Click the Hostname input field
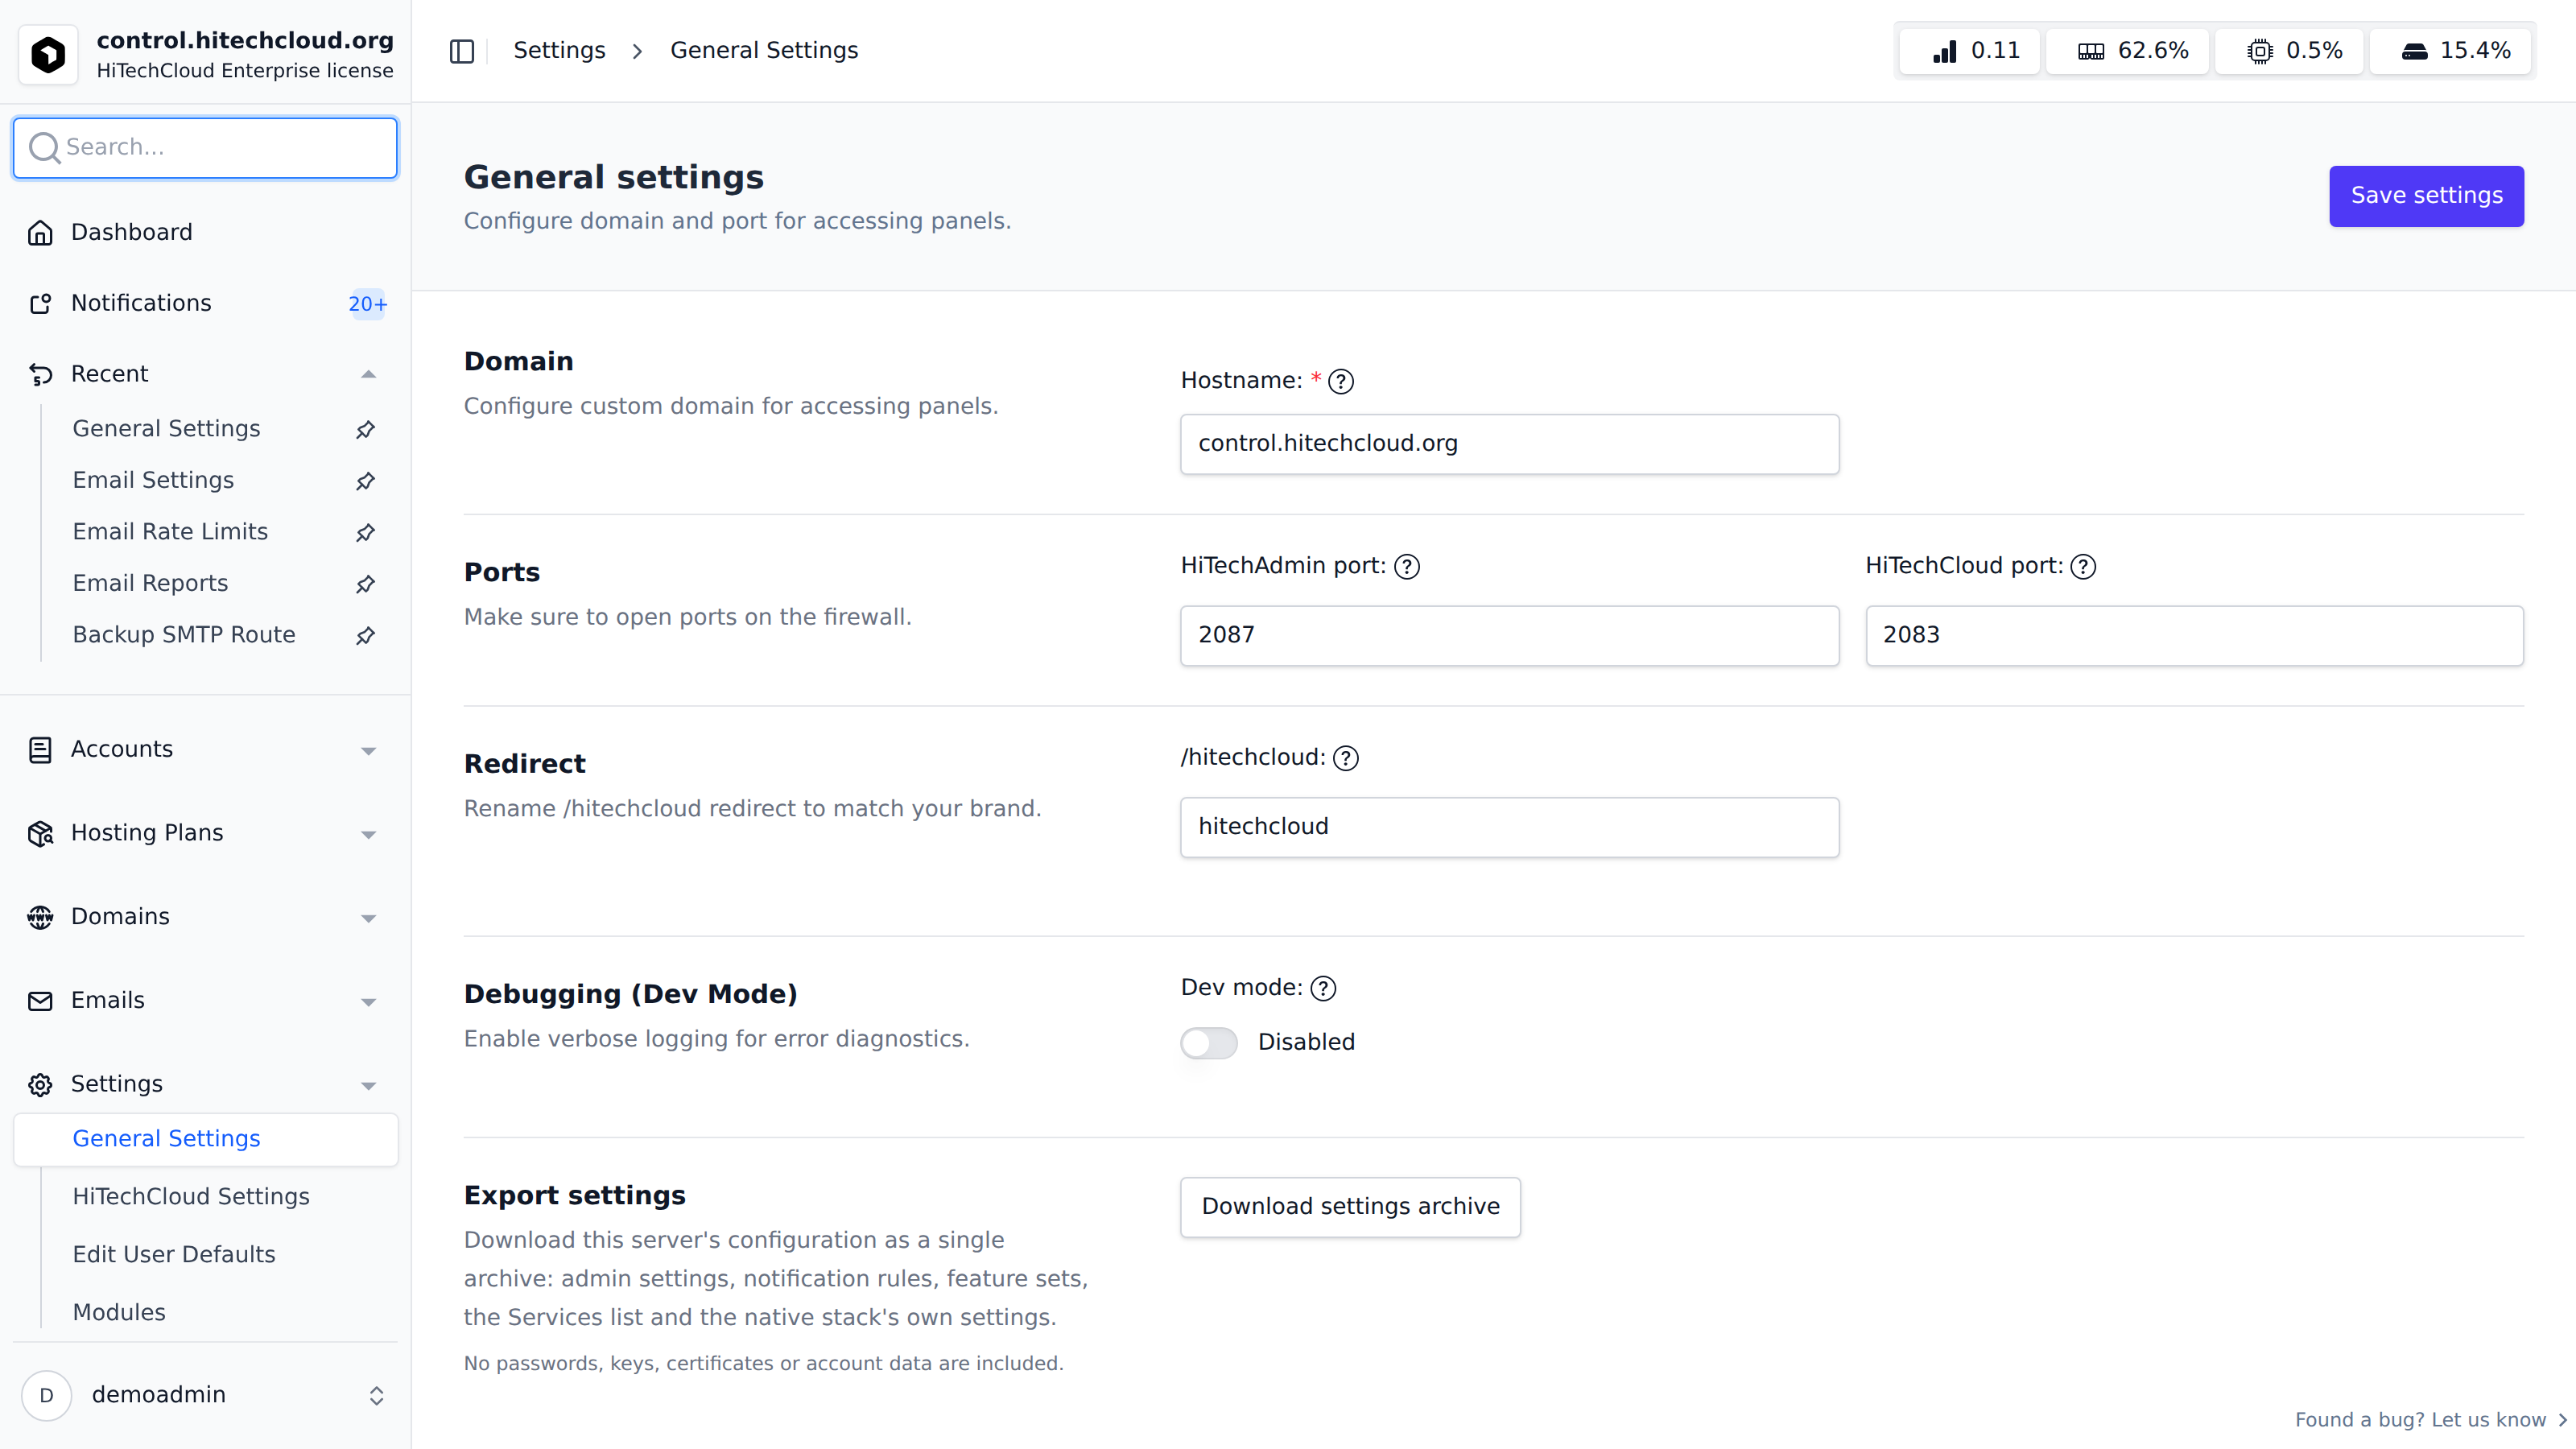The height and width of the screenshot is (1449, 2576). point(1509,444)
